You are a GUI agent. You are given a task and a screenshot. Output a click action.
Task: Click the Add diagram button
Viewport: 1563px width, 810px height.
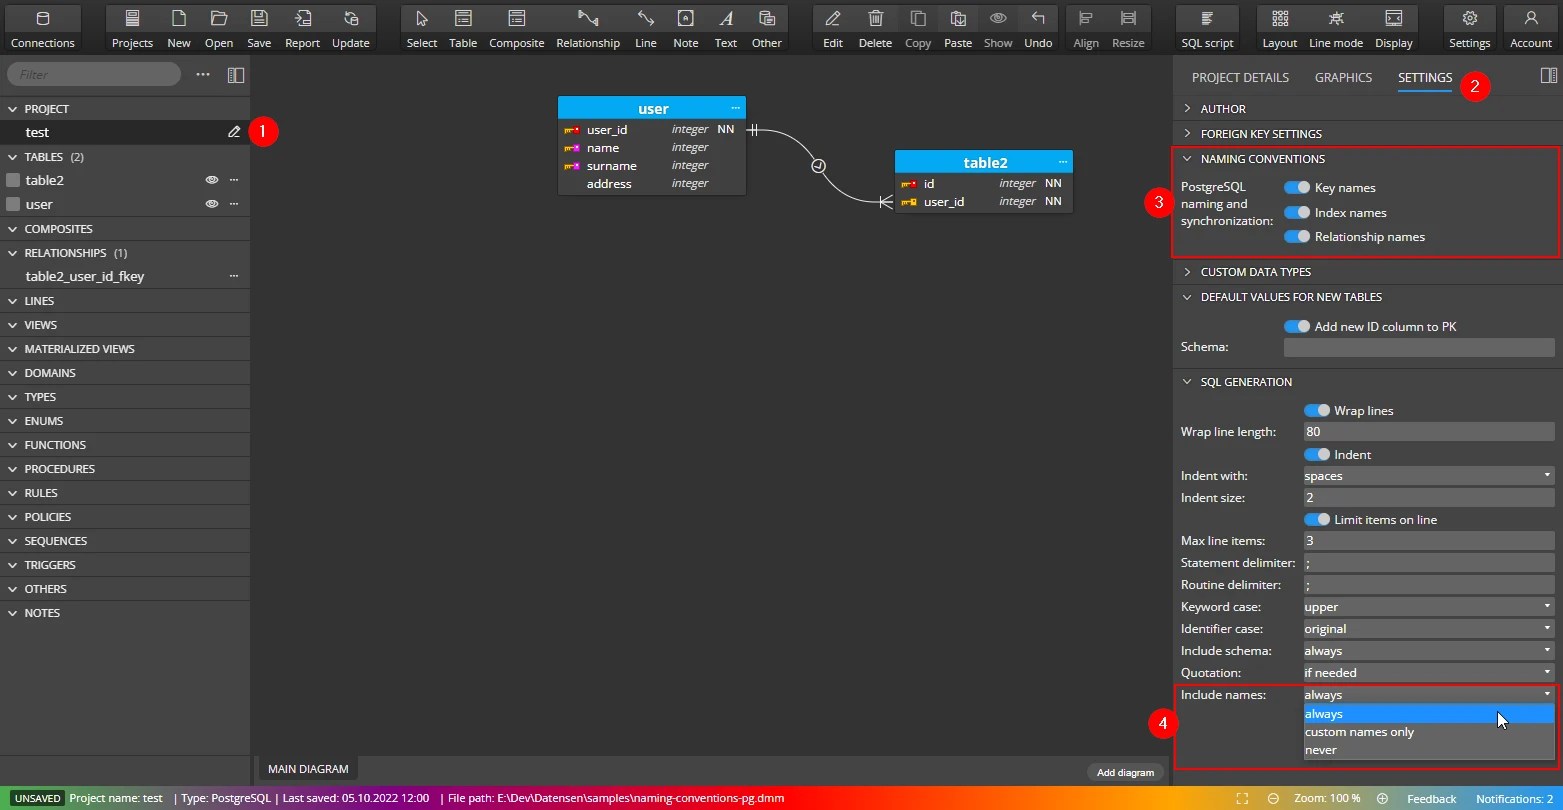[x=1125, y=772]
